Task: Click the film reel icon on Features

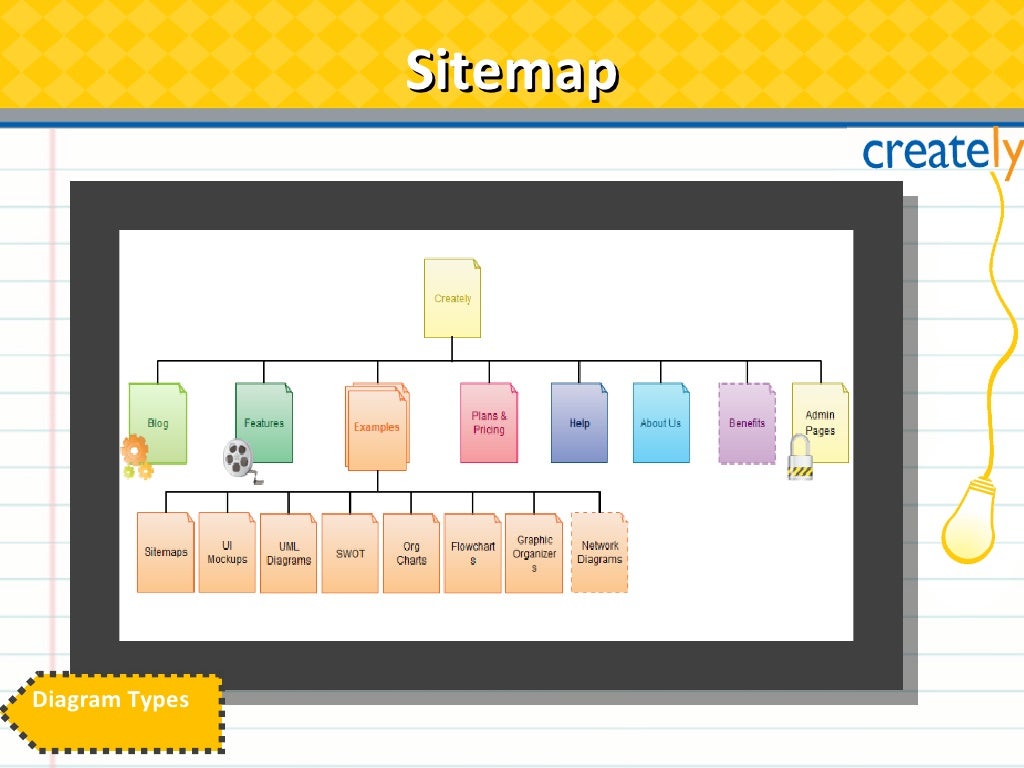Action: click(x=242, y=461)
